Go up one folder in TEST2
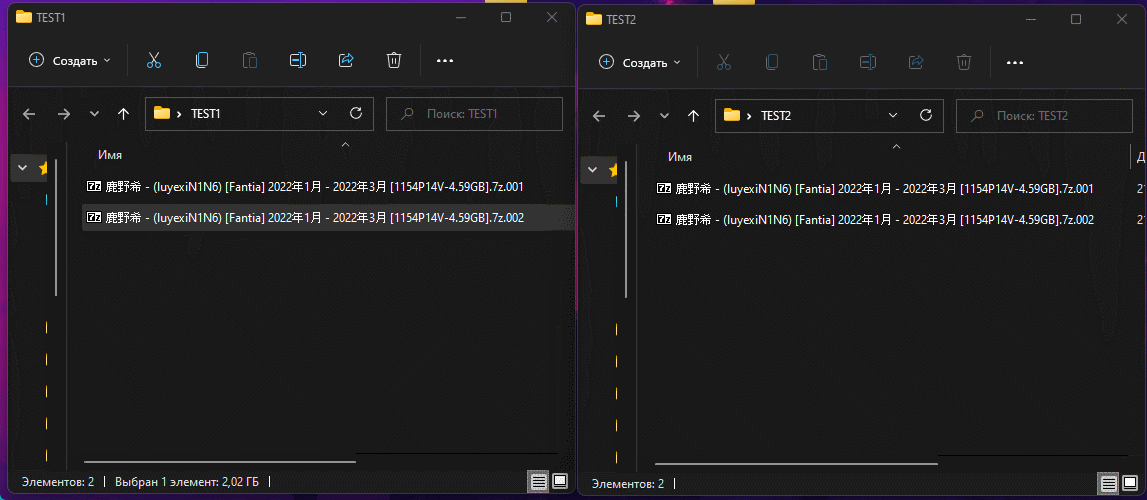 coord(693,115)
